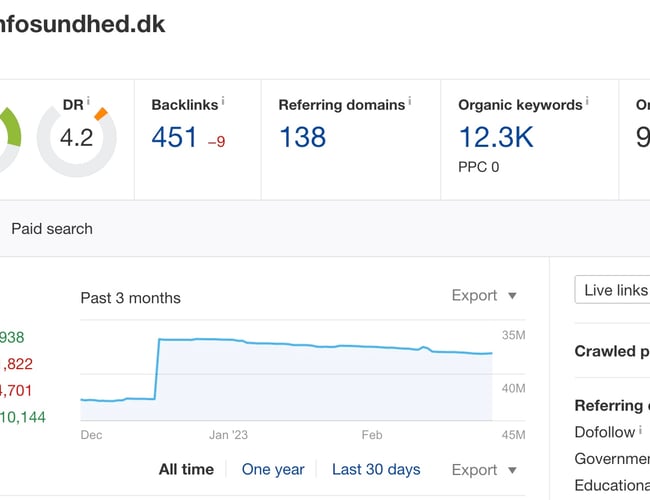Open the 451 backlinks count
Viewport: 650px width, 500px height.
(175, 137)
